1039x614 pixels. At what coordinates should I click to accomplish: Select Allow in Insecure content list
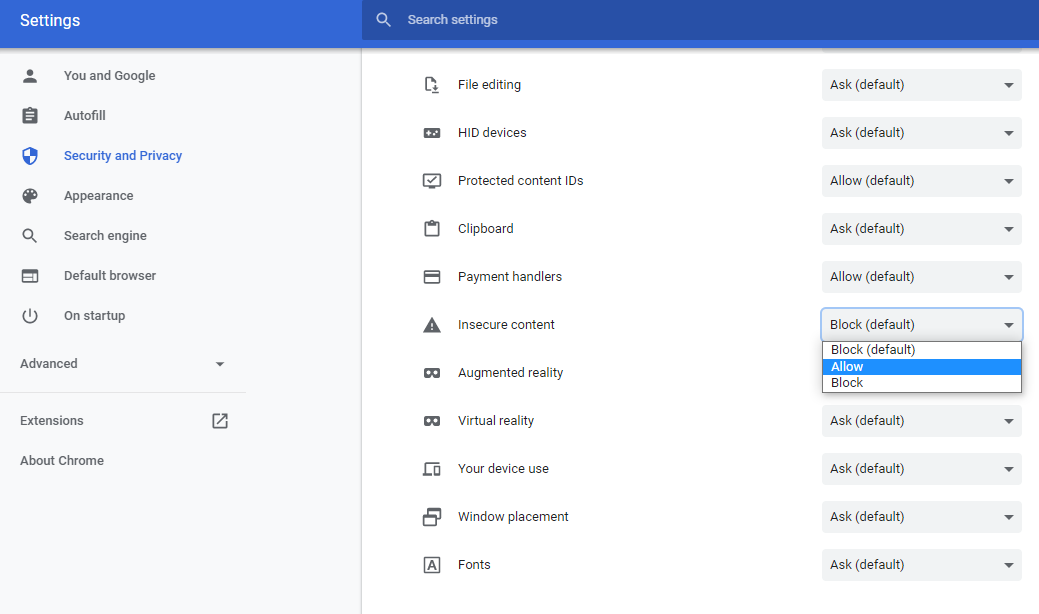(x=922, y=367)
